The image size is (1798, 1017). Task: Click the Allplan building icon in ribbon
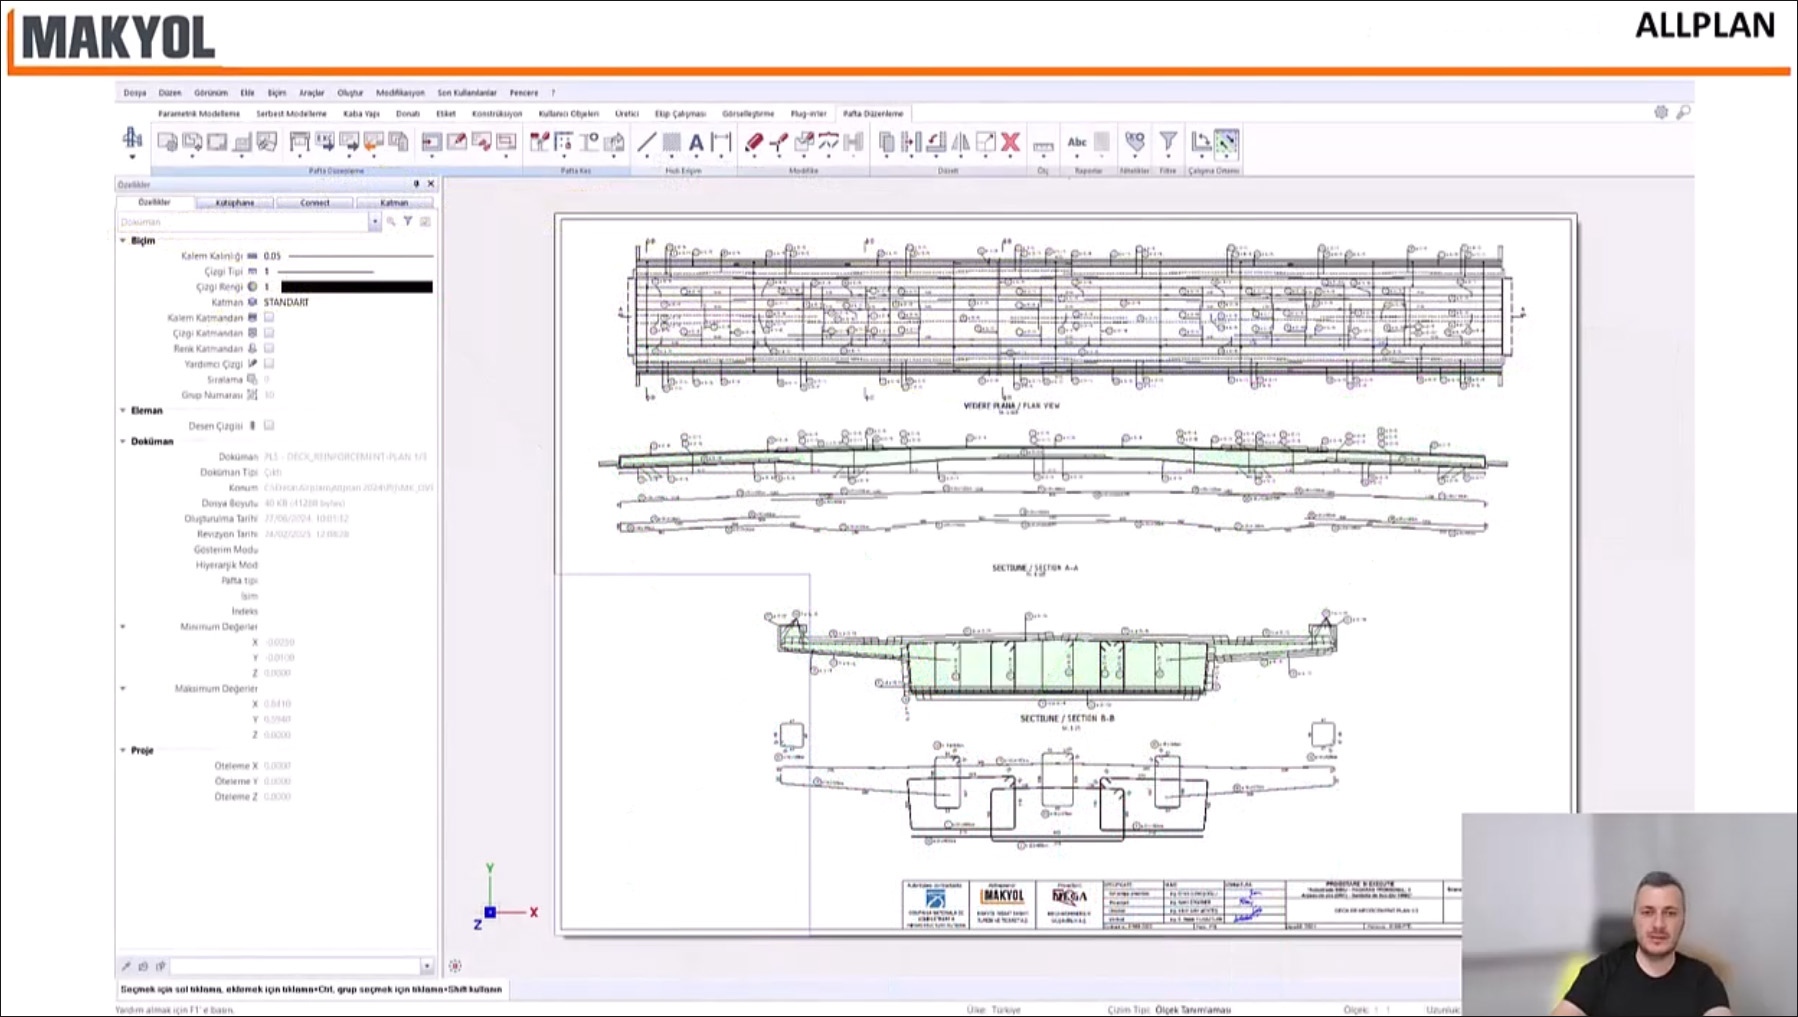(x=132, y=139)
